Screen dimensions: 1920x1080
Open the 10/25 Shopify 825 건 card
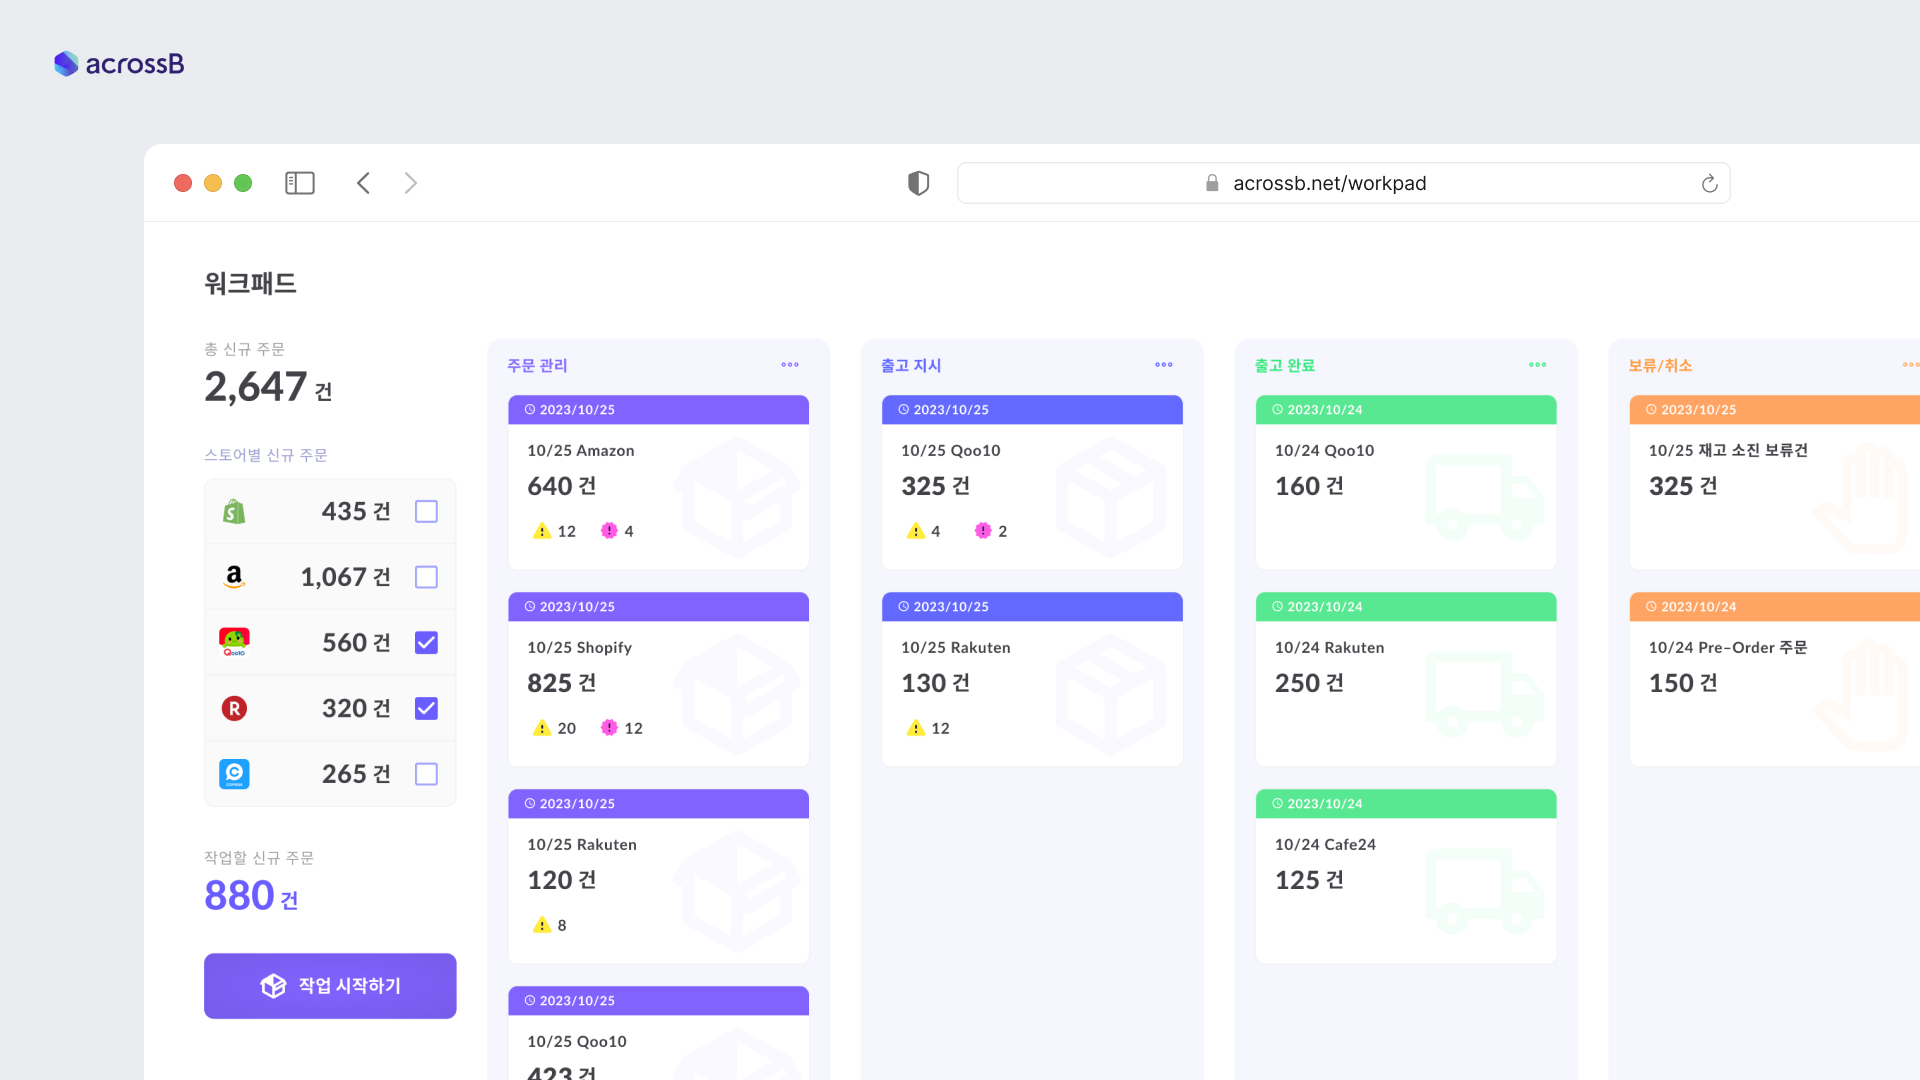click(x=658, y=680)
